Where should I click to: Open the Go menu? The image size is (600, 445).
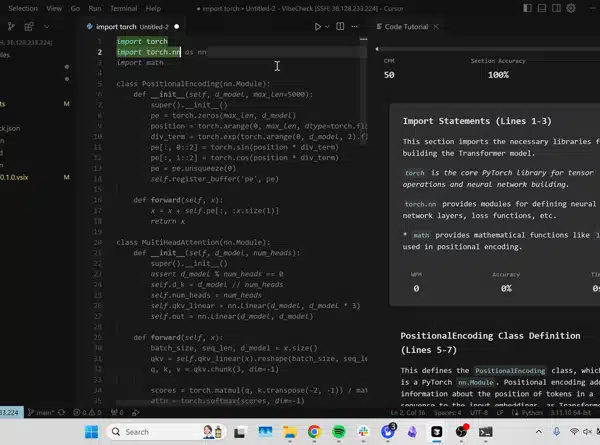[x=75, y=8]
